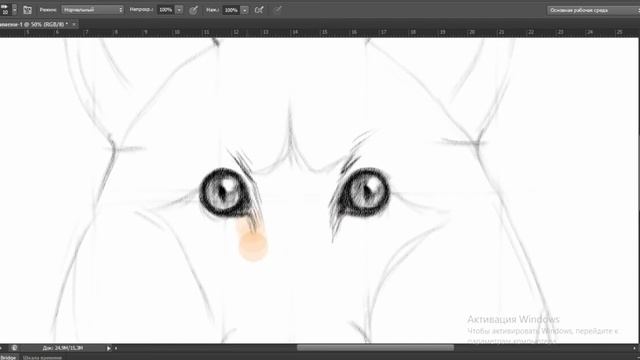Toggle pressure for opacity icon
This screenshot has height=360, width=640.
pos(193,10)
